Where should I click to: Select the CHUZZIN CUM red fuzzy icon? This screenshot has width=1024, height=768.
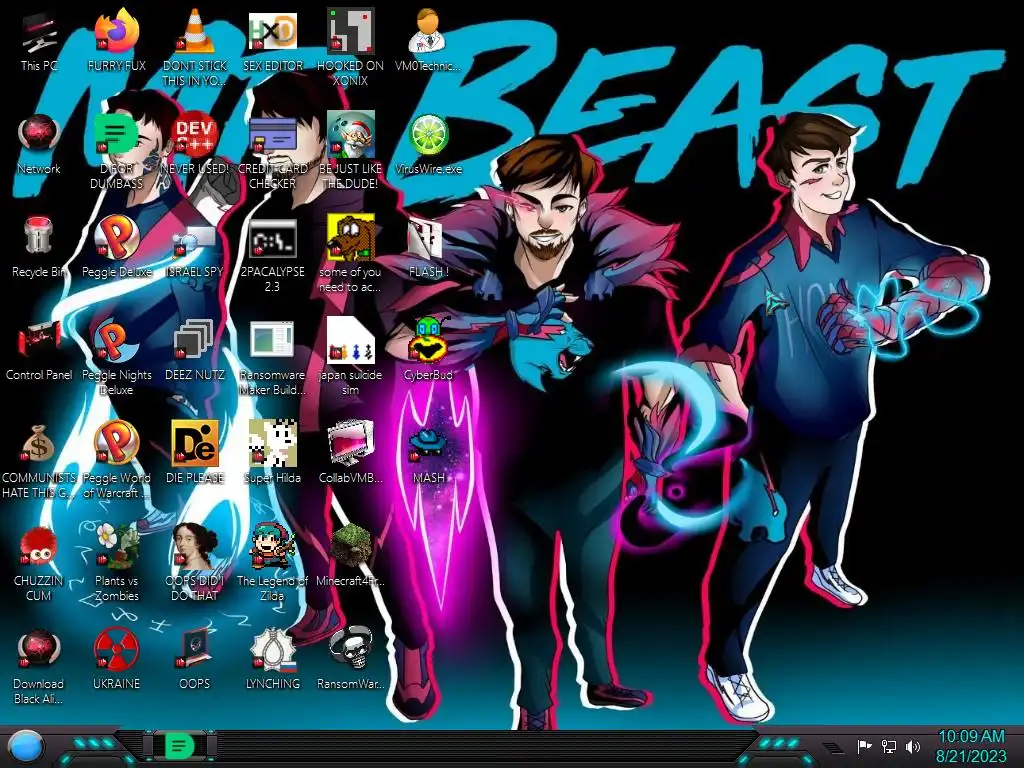tap(39, 546)
